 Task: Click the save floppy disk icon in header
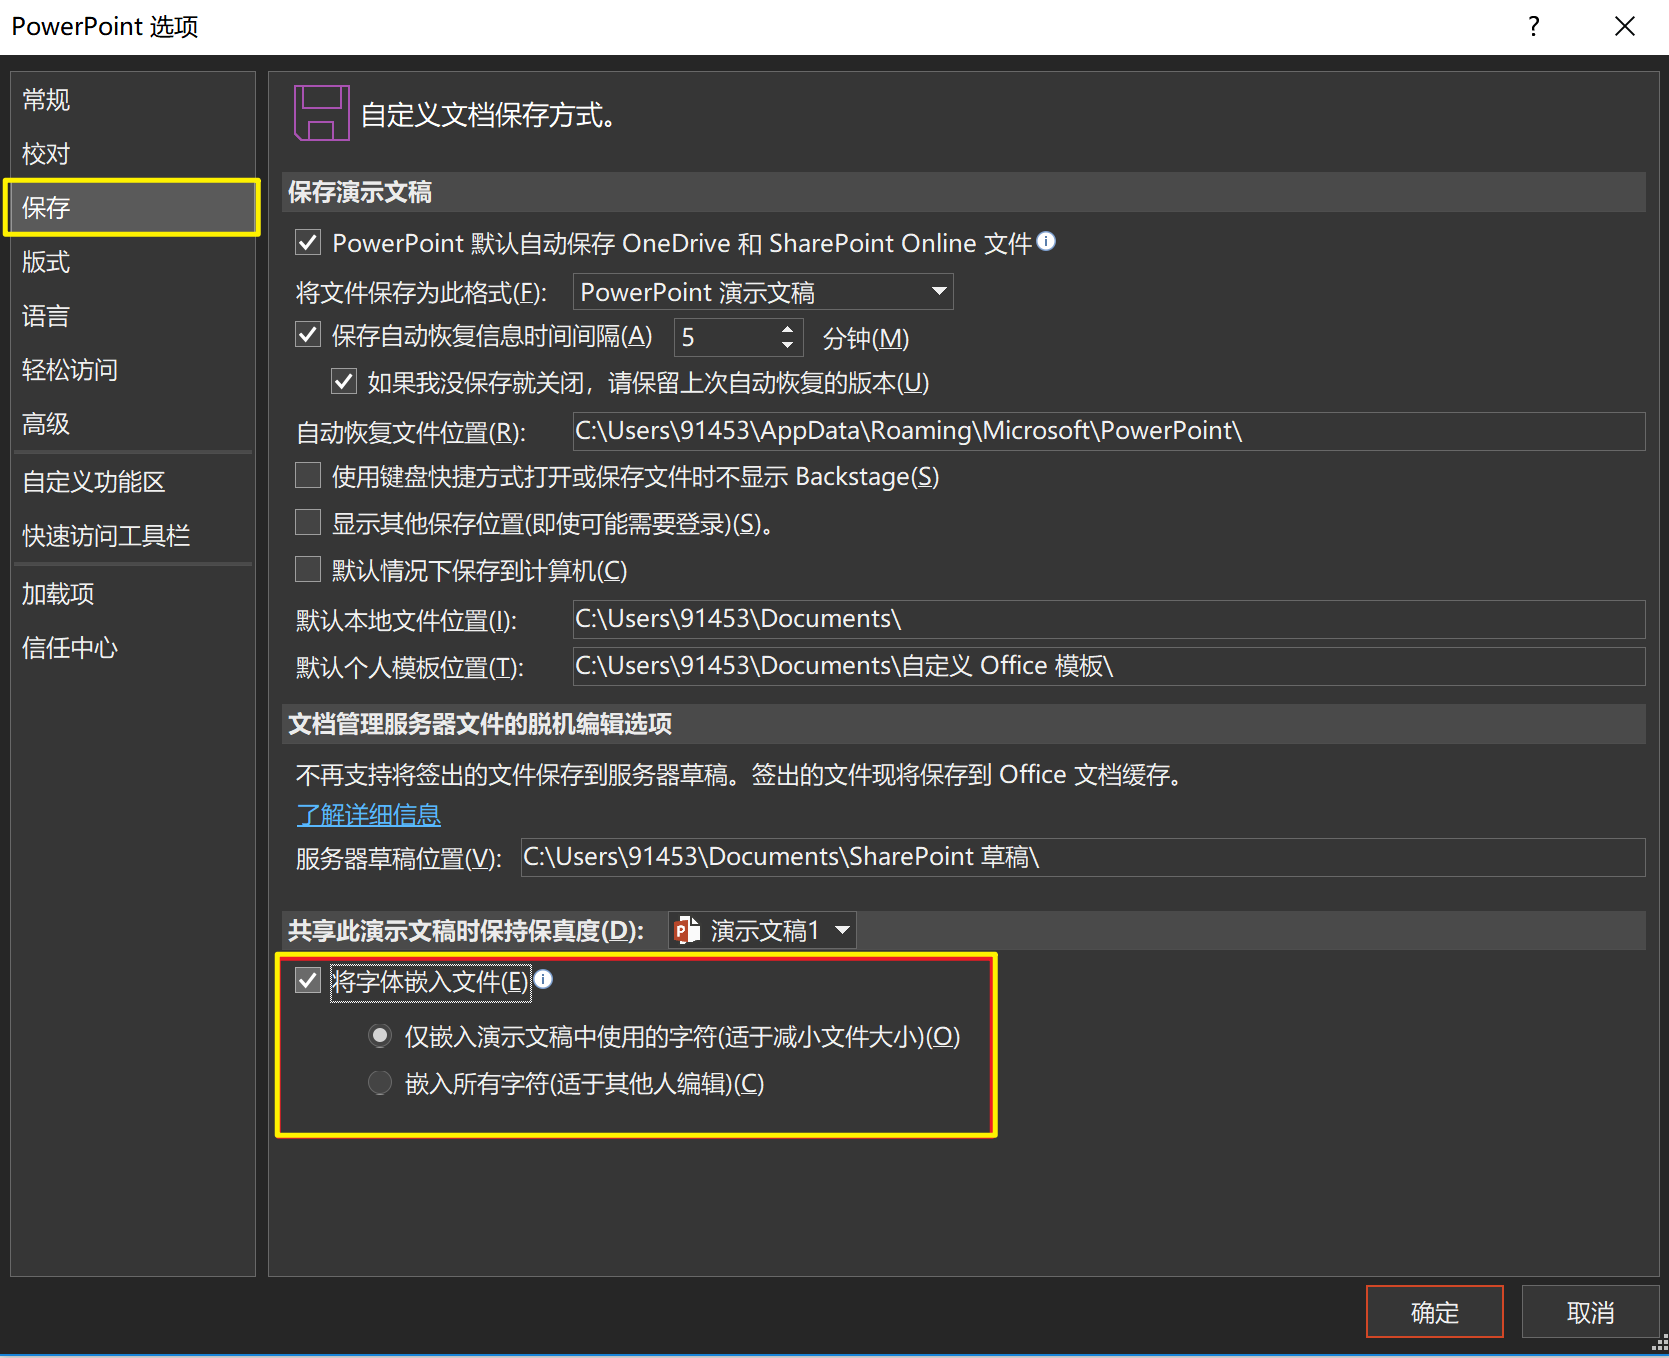(321, 113)
